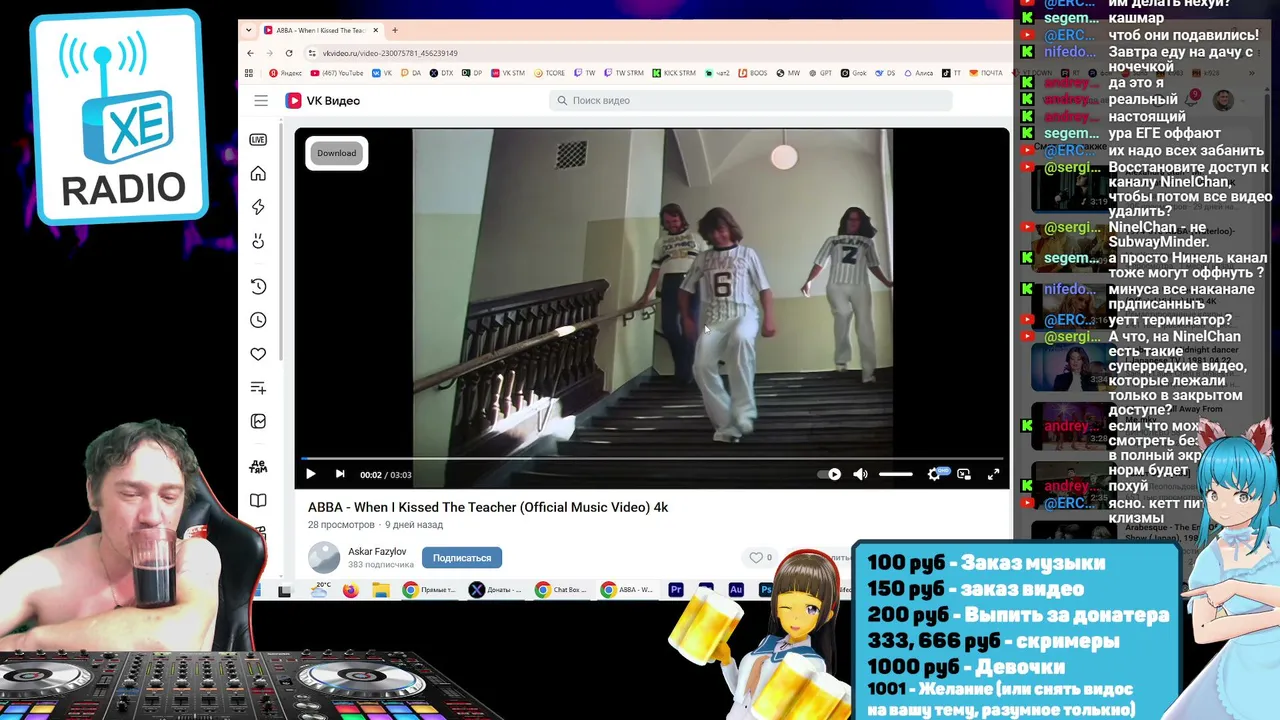Screen dimensions: 1280x720
Task: Open the Grok bookmark
Action: point(854,73)
